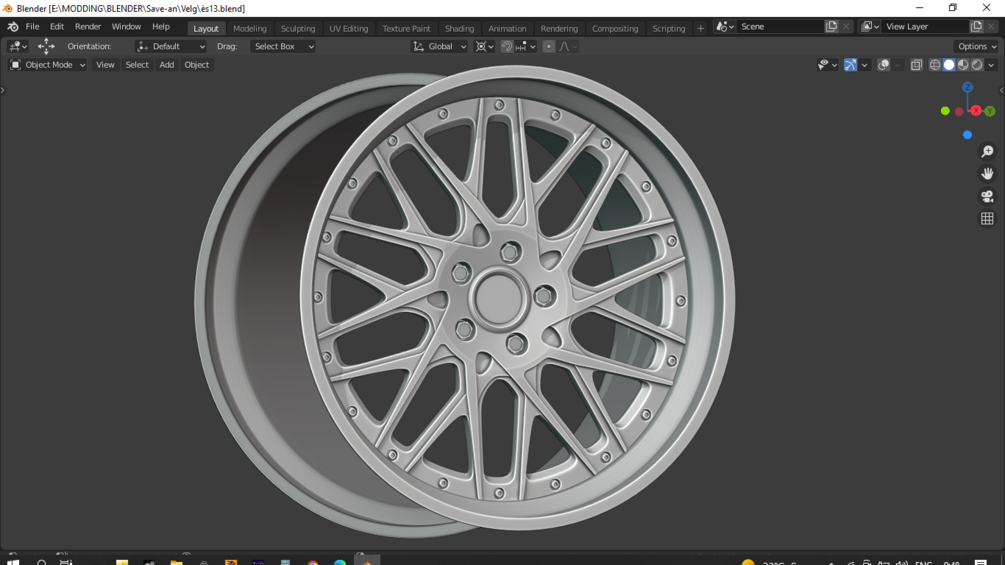The width and height of the screenshot is (1005, 565).
Task: Expand the Global transform orientation dropdown
Action: click(440, 46)
